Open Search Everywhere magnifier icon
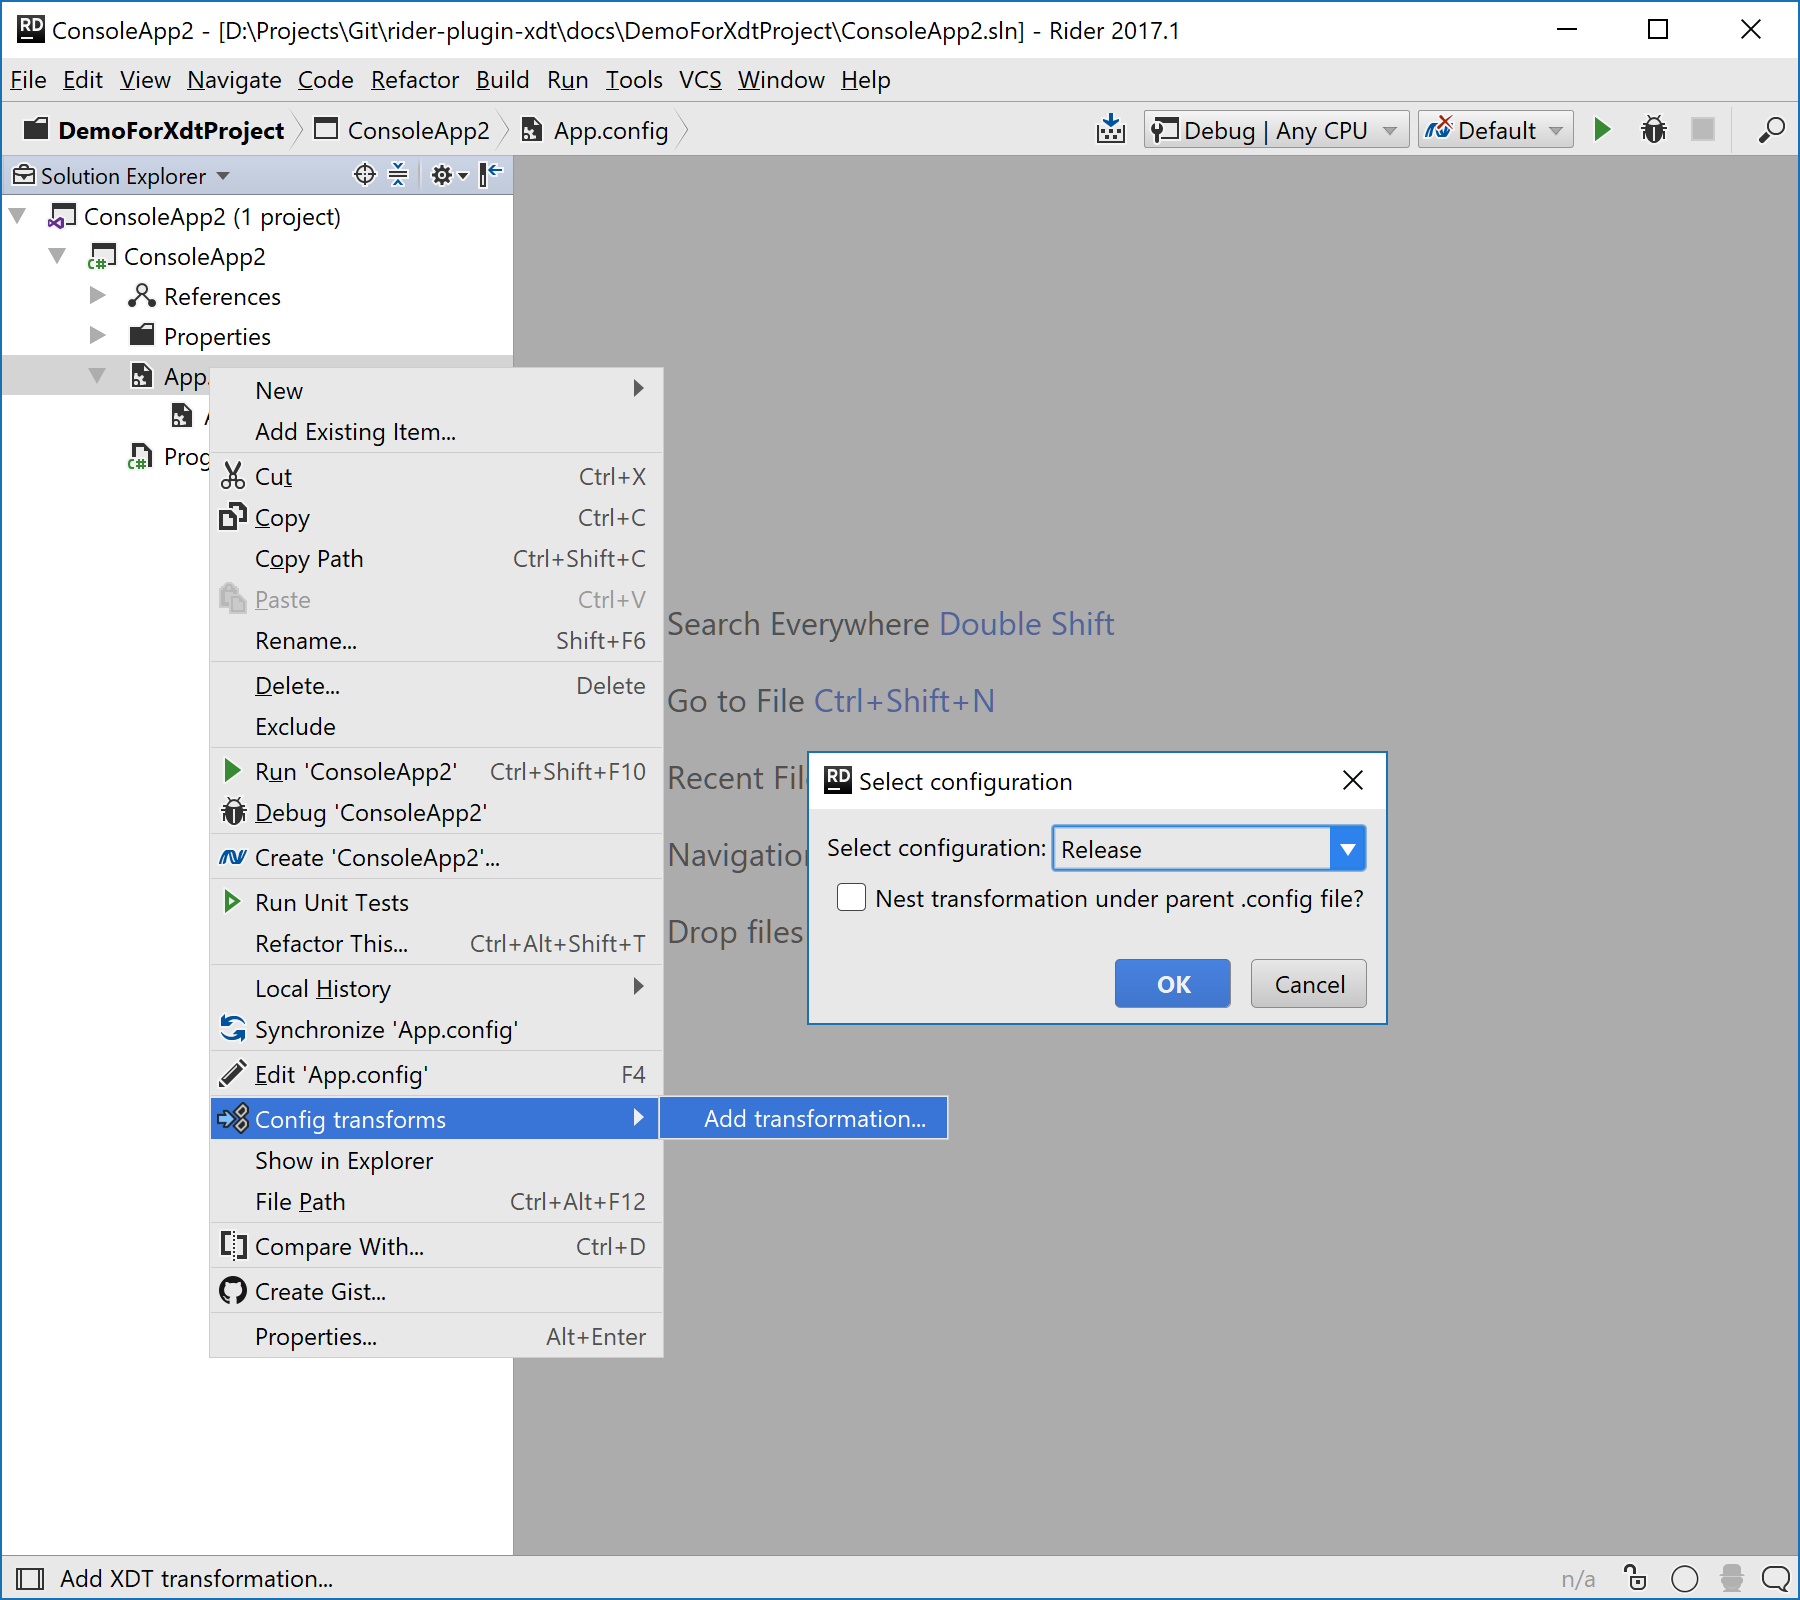This screenshot has width=1800, height=1600. point(1771,129)
